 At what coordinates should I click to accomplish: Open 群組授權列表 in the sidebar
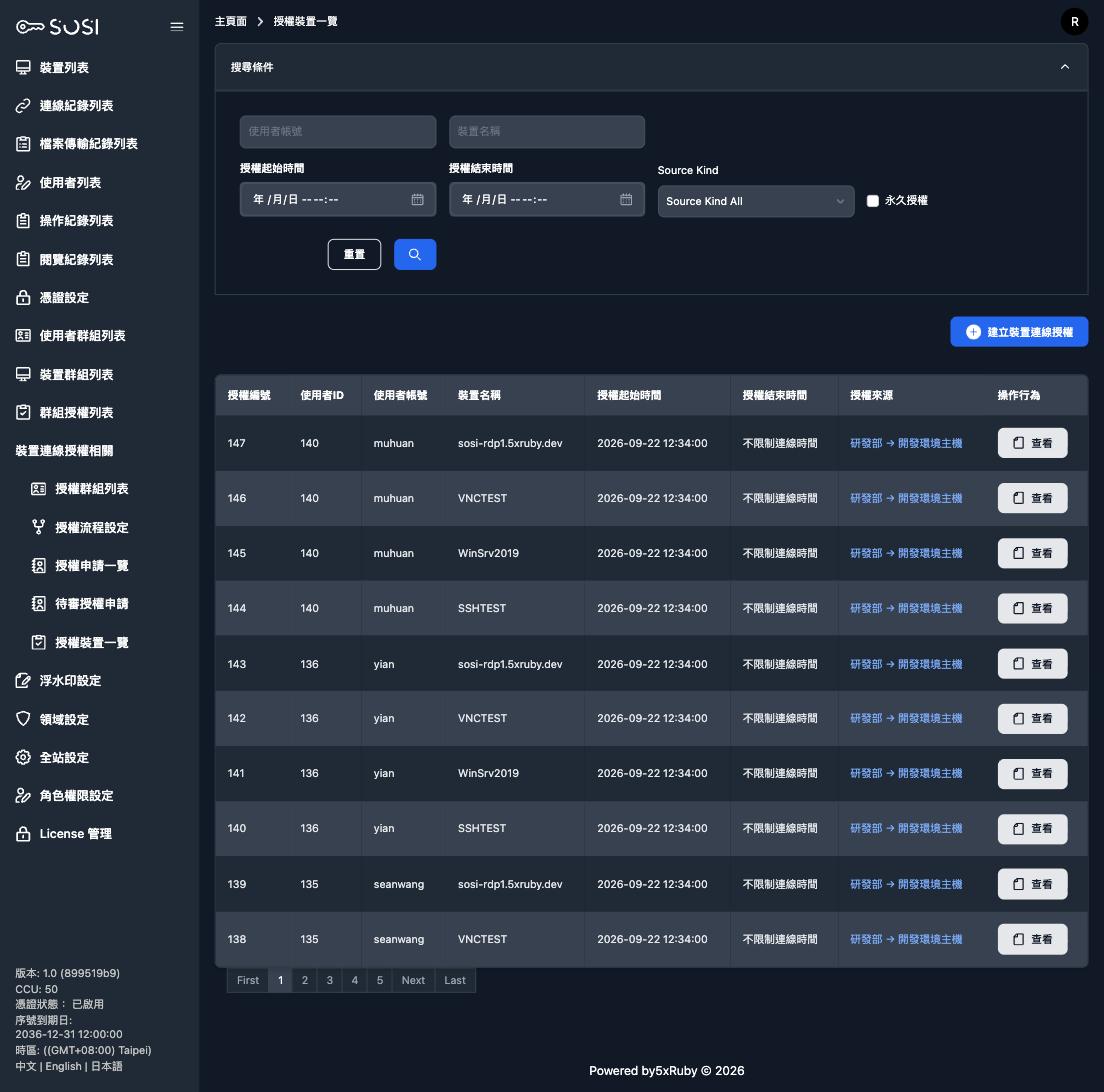pyautogui.click(x=76, y=413)
